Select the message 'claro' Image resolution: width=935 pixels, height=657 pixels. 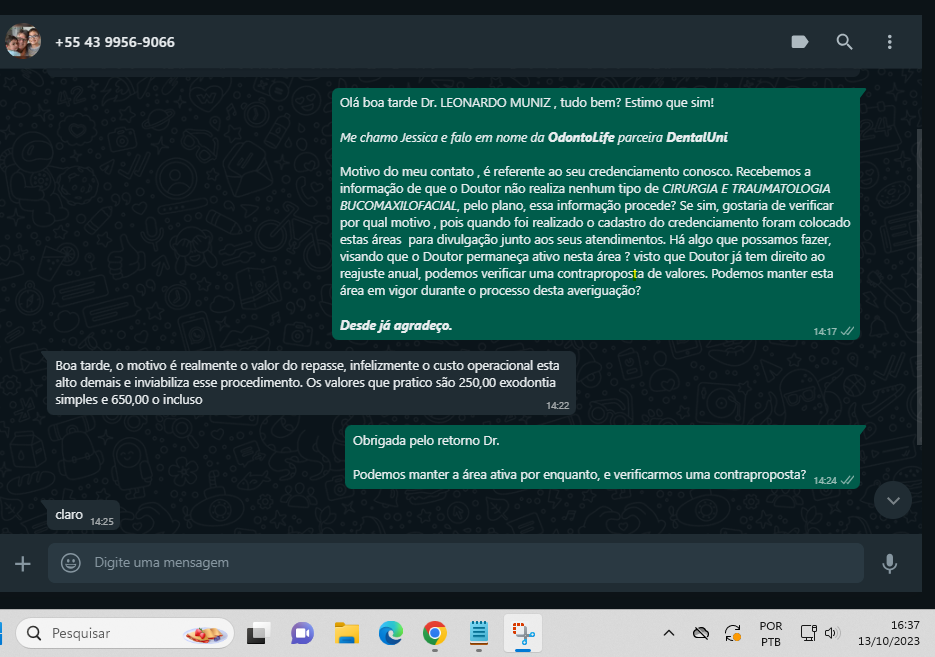click(83, 515)
